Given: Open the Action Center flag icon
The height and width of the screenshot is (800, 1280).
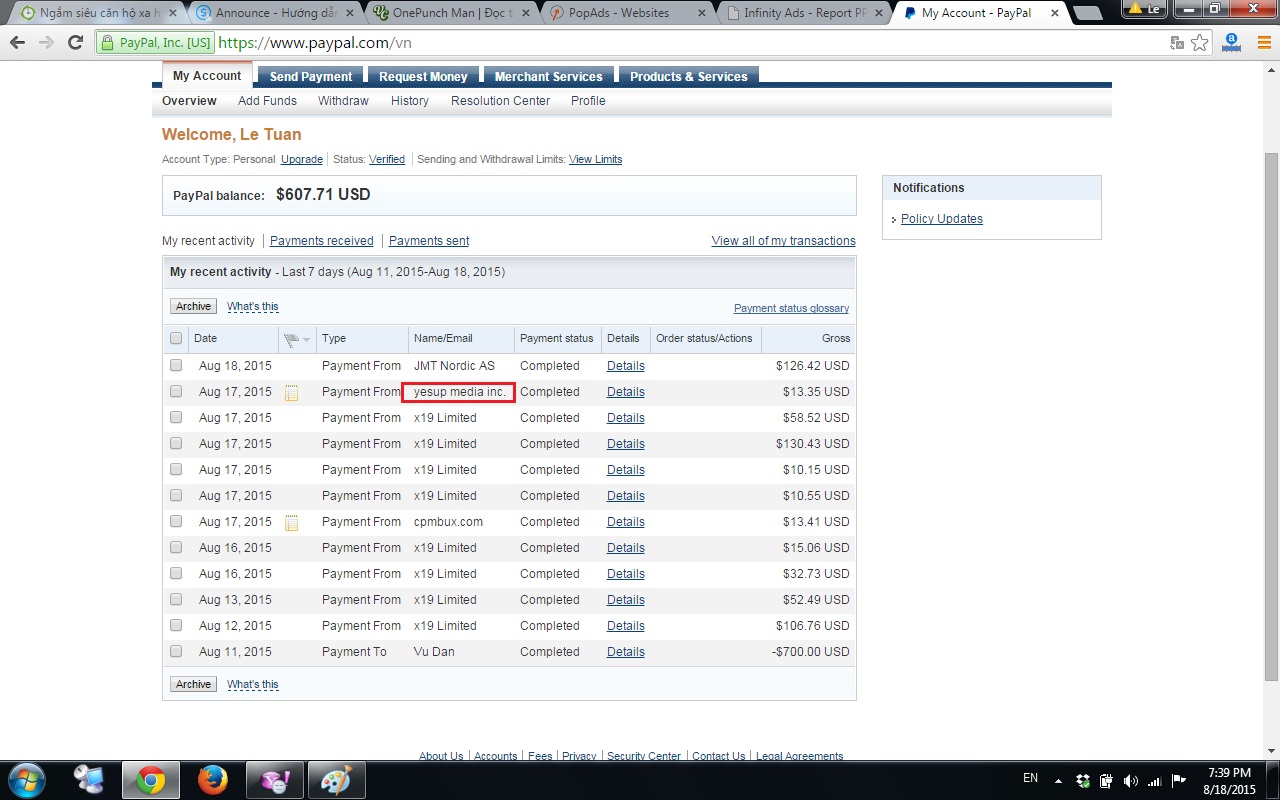Looking at the screenshot, I should 1179,781.
